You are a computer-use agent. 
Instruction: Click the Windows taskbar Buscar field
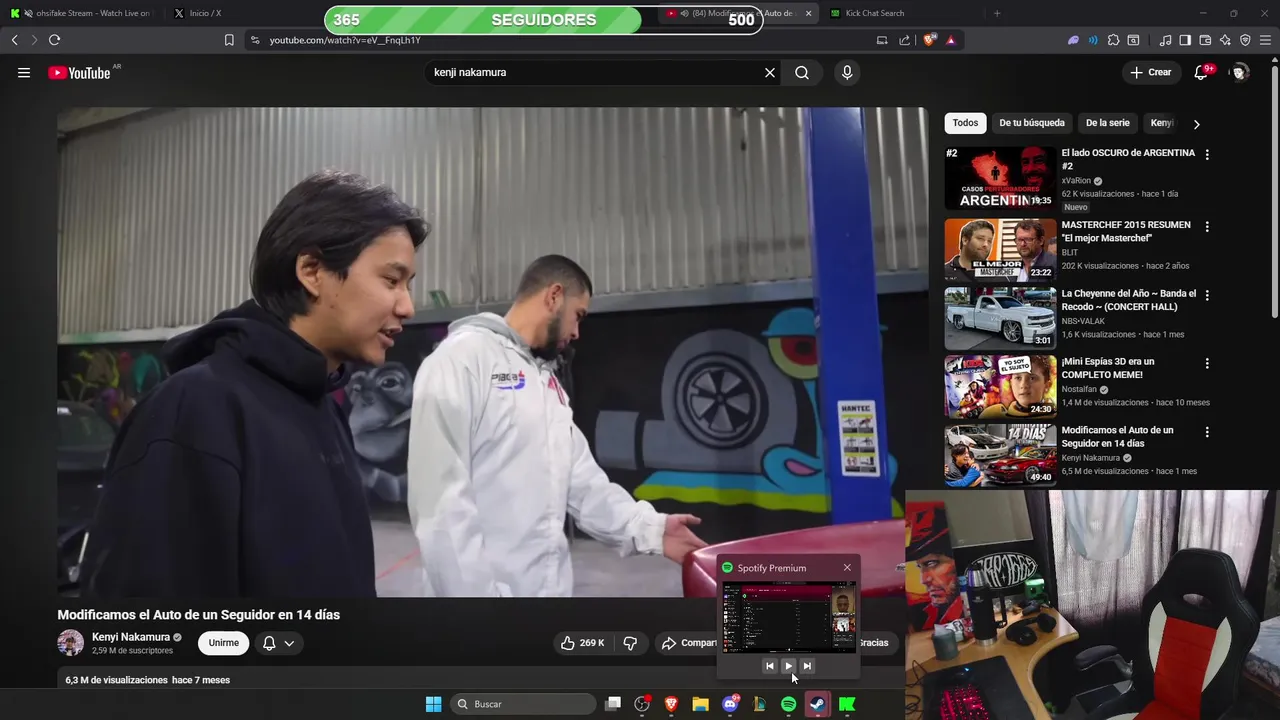(x=521, y=704)
